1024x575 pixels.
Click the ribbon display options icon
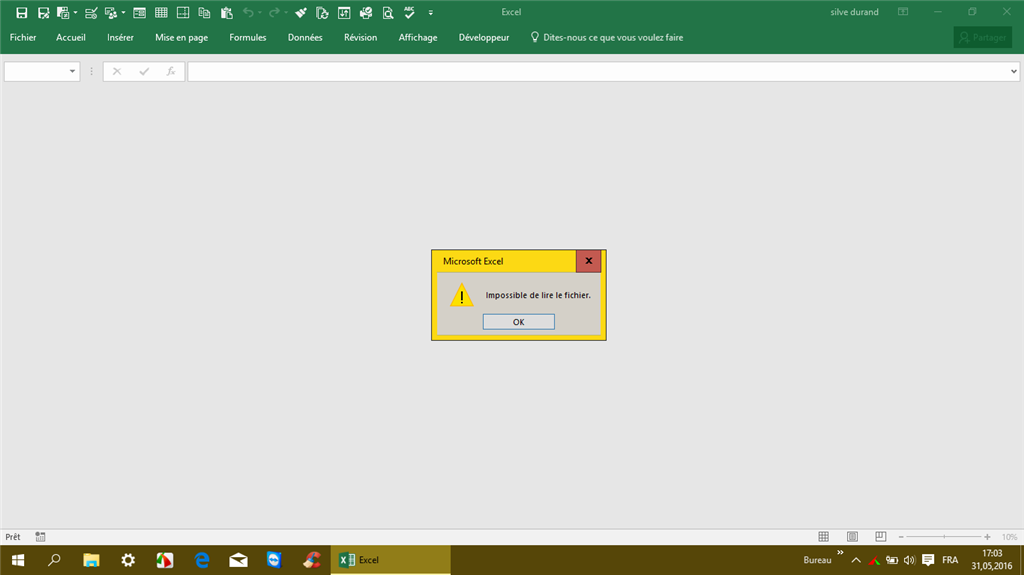(903, 12)
